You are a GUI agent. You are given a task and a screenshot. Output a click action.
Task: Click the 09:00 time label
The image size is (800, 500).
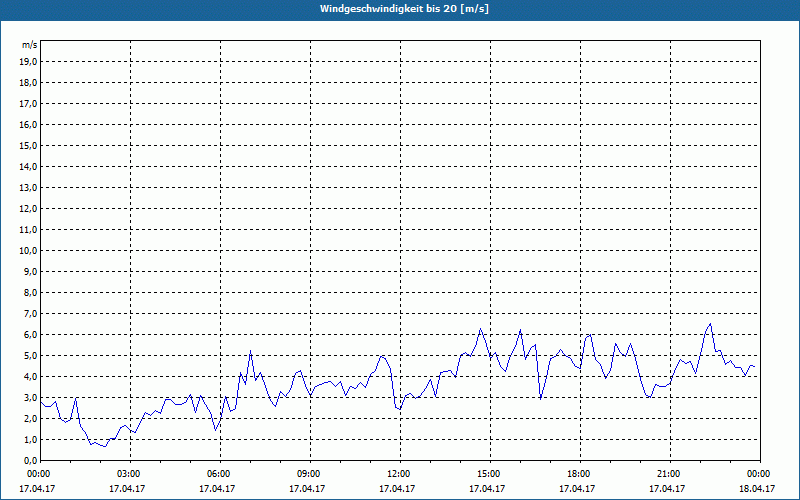coord(310,474)
